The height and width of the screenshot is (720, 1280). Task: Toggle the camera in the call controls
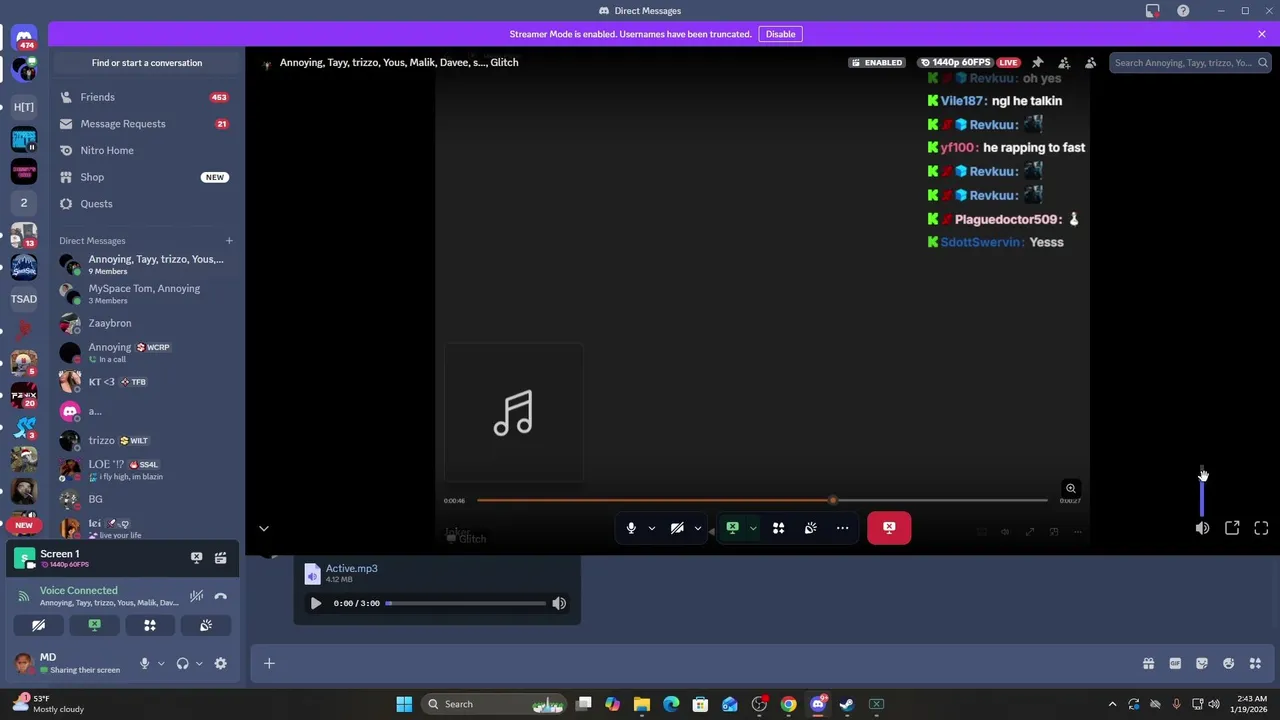(677, 528)
